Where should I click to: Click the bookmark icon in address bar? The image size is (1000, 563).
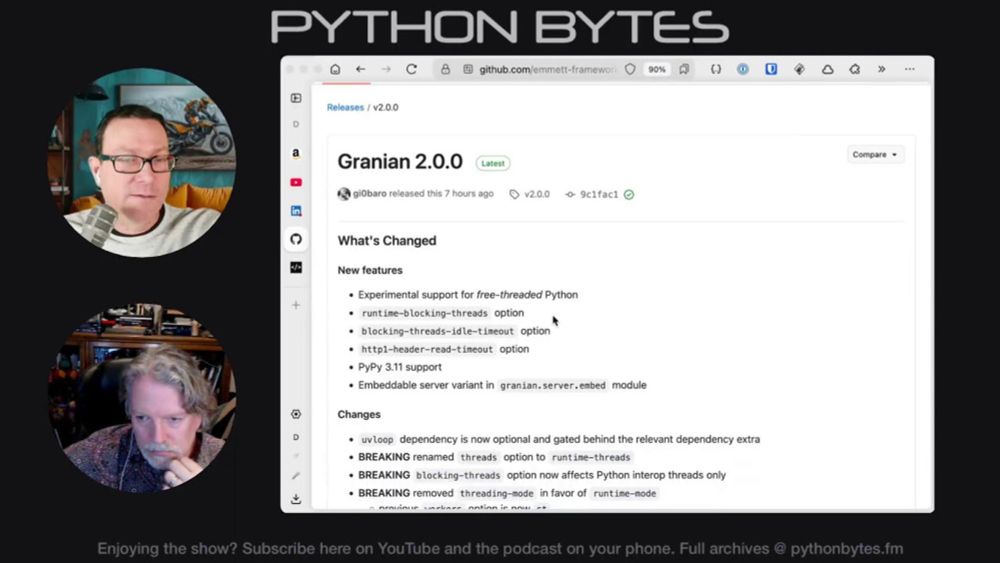pyautogui.click(x=684, y=69)
